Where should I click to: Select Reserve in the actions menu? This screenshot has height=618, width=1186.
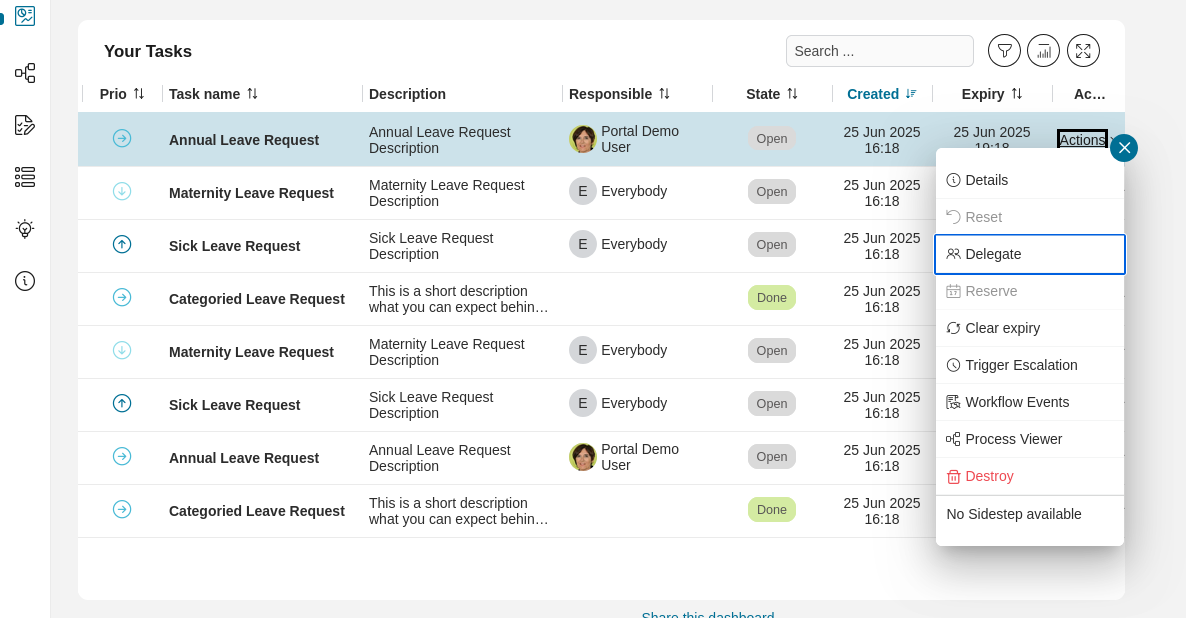point(1029,291)
